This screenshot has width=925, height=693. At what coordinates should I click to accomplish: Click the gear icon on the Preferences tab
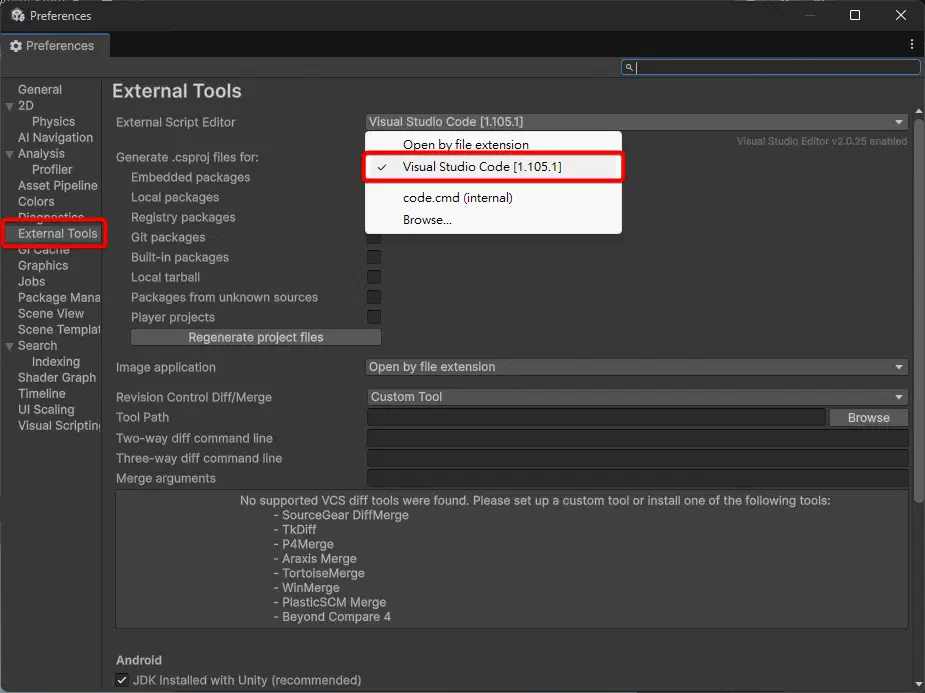coord(14,45)
